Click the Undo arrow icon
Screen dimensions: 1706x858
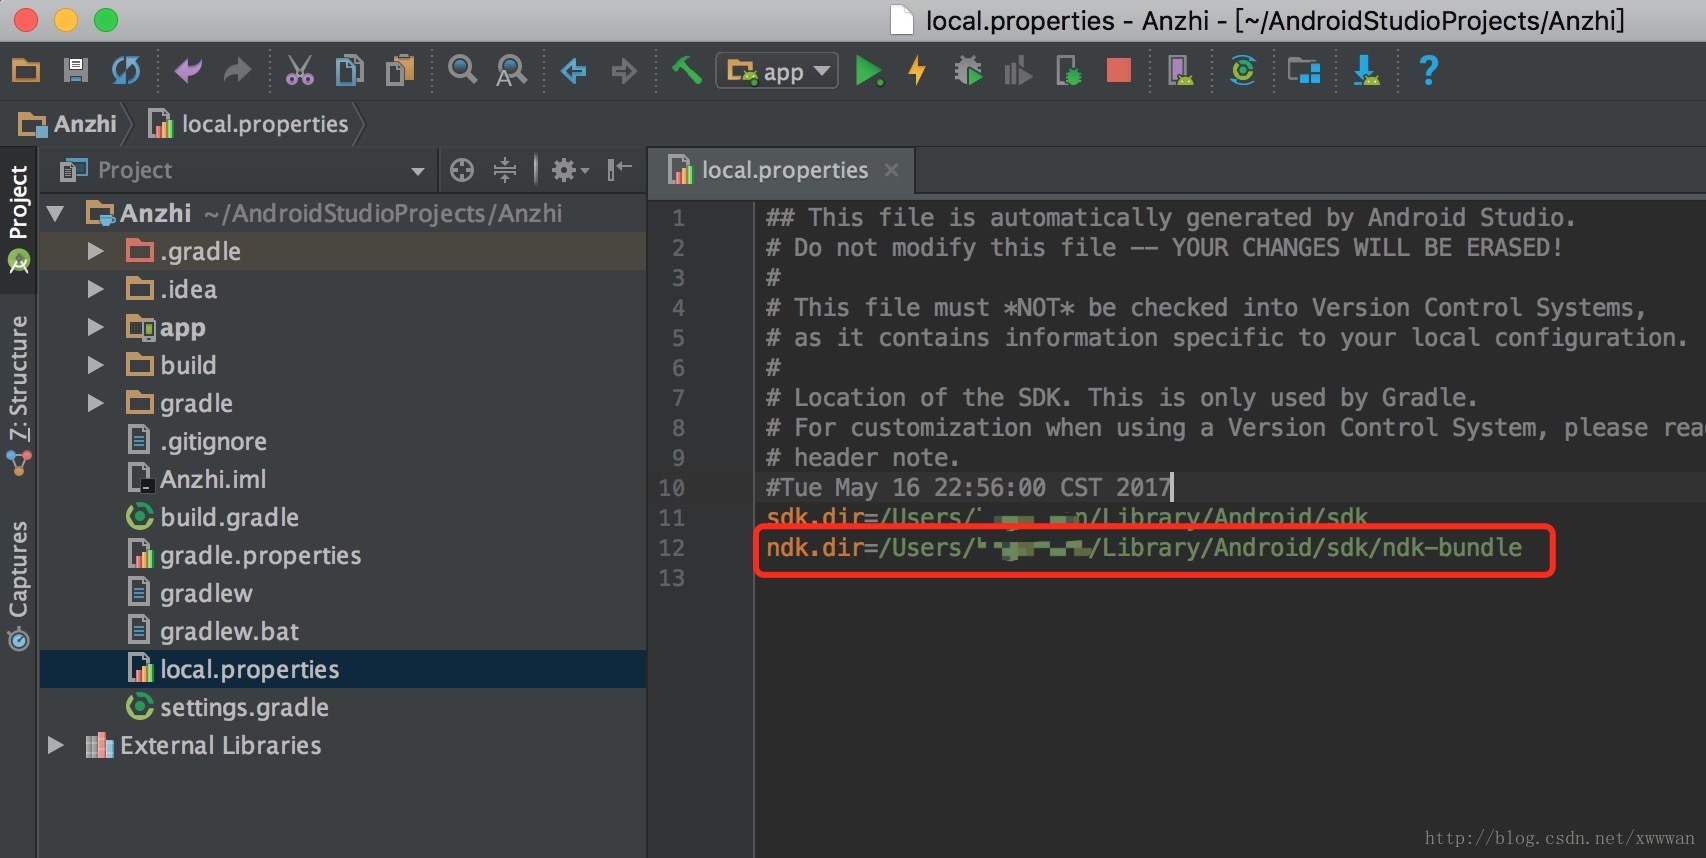pos(188,70)
